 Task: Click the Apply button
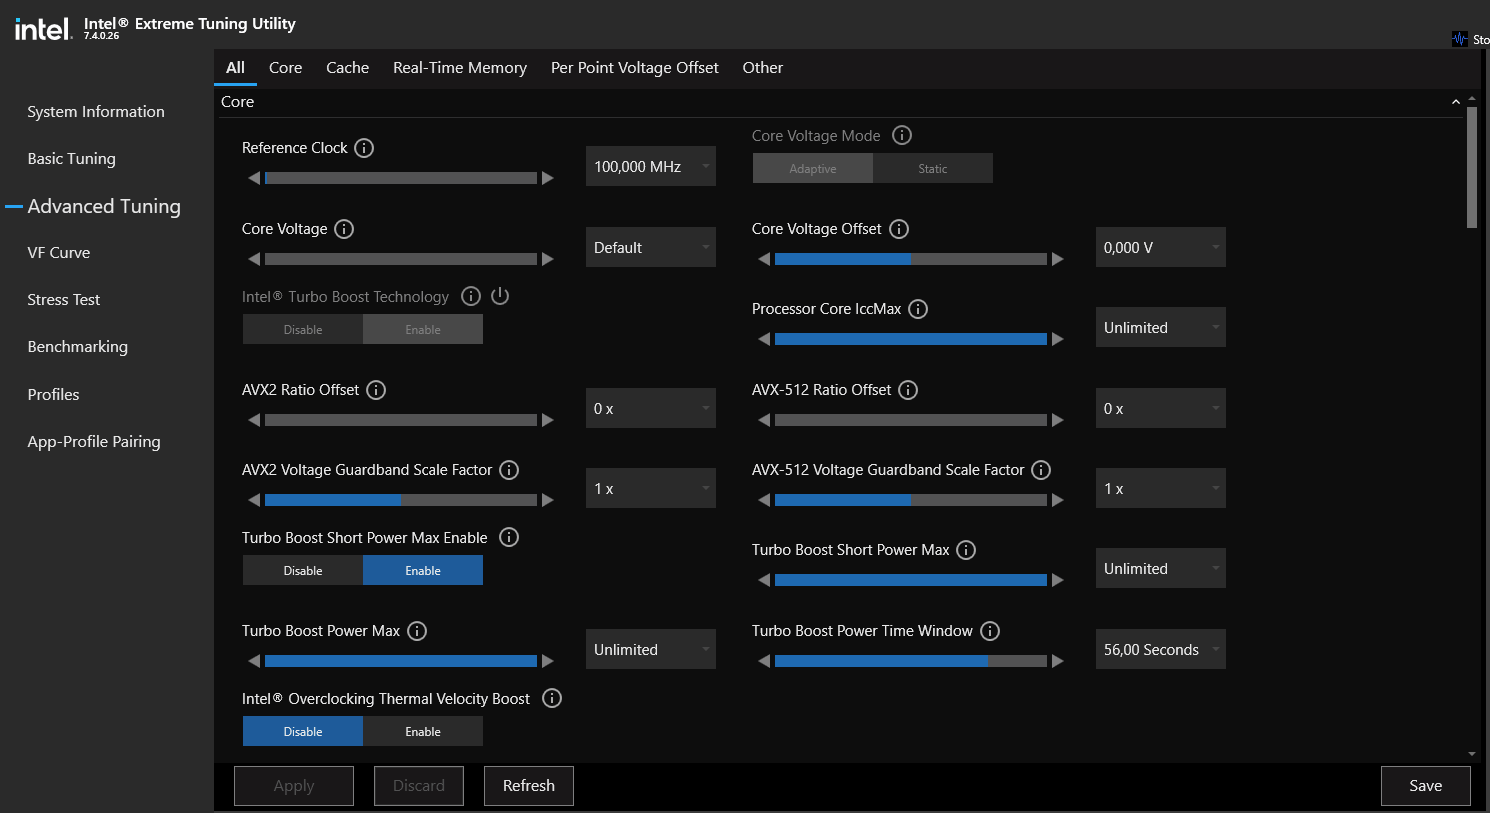[x=294, y=786]
